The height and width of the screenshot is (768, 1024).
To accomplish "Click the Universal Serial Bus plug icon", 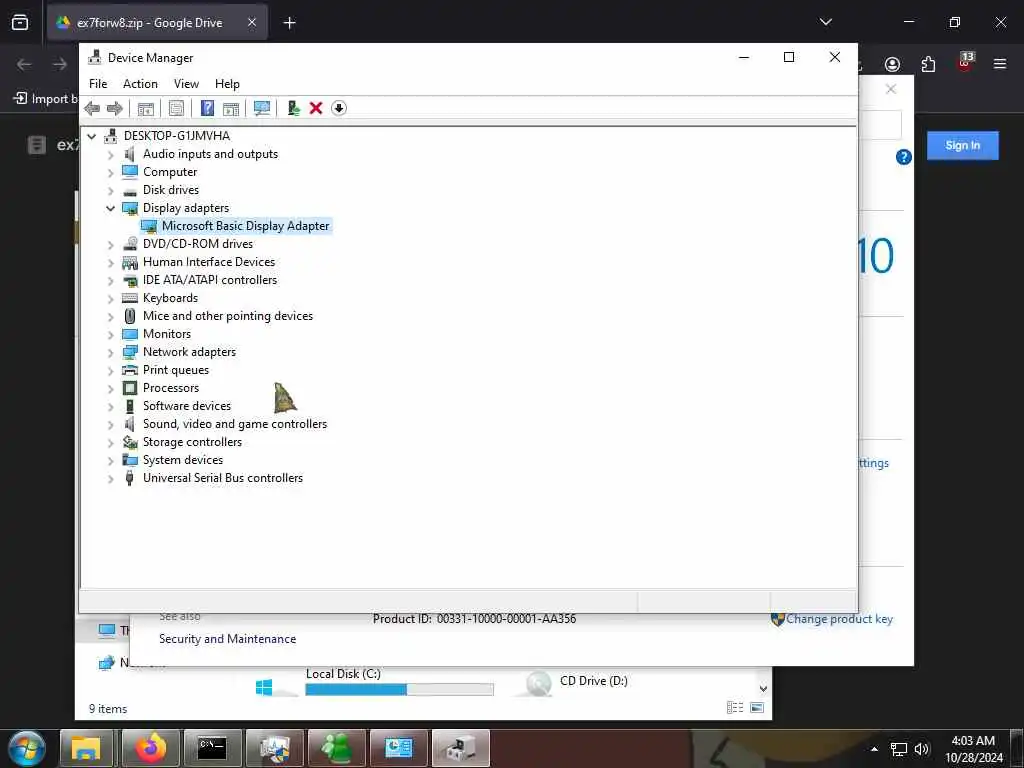I will (130, 478).
